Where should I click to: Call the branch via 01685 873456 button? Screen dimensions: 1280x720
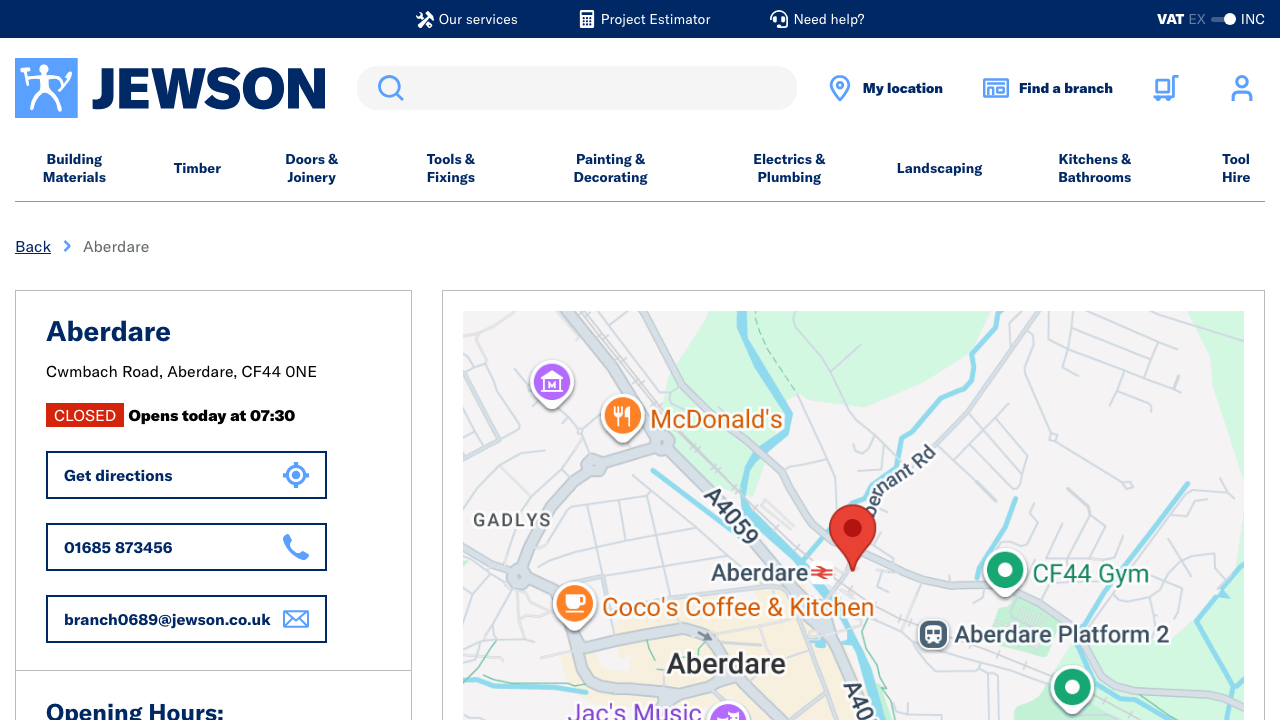[x=186, y=547]
